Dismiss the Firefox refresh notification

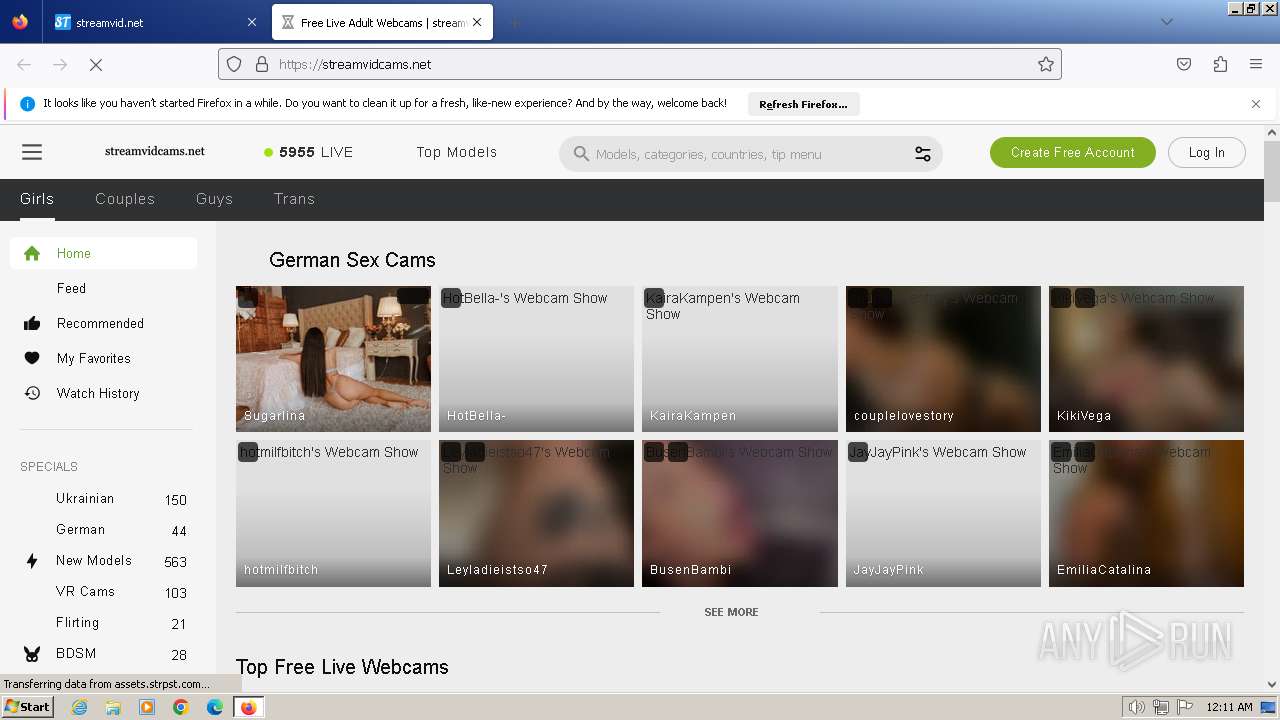coord(1256,104)
